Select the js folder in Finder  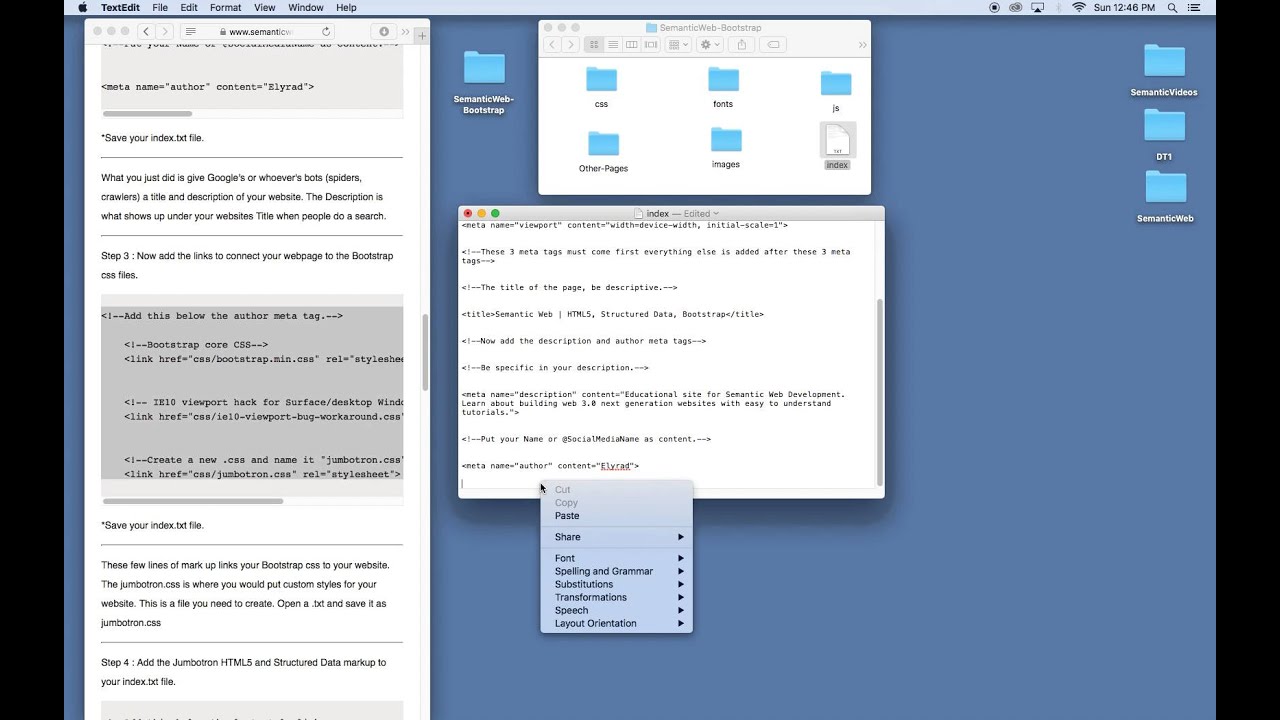[836, 91]
